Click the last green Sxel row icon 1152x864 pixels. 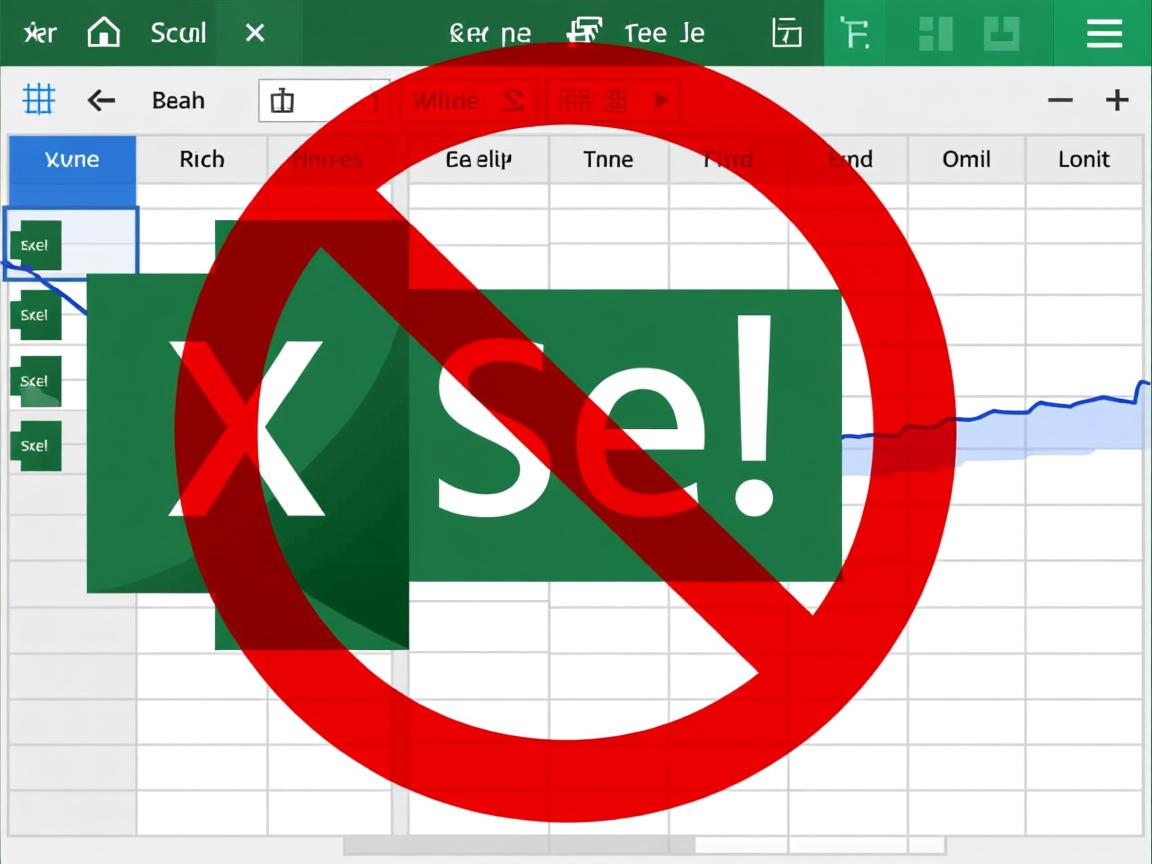tap(35, 446)
